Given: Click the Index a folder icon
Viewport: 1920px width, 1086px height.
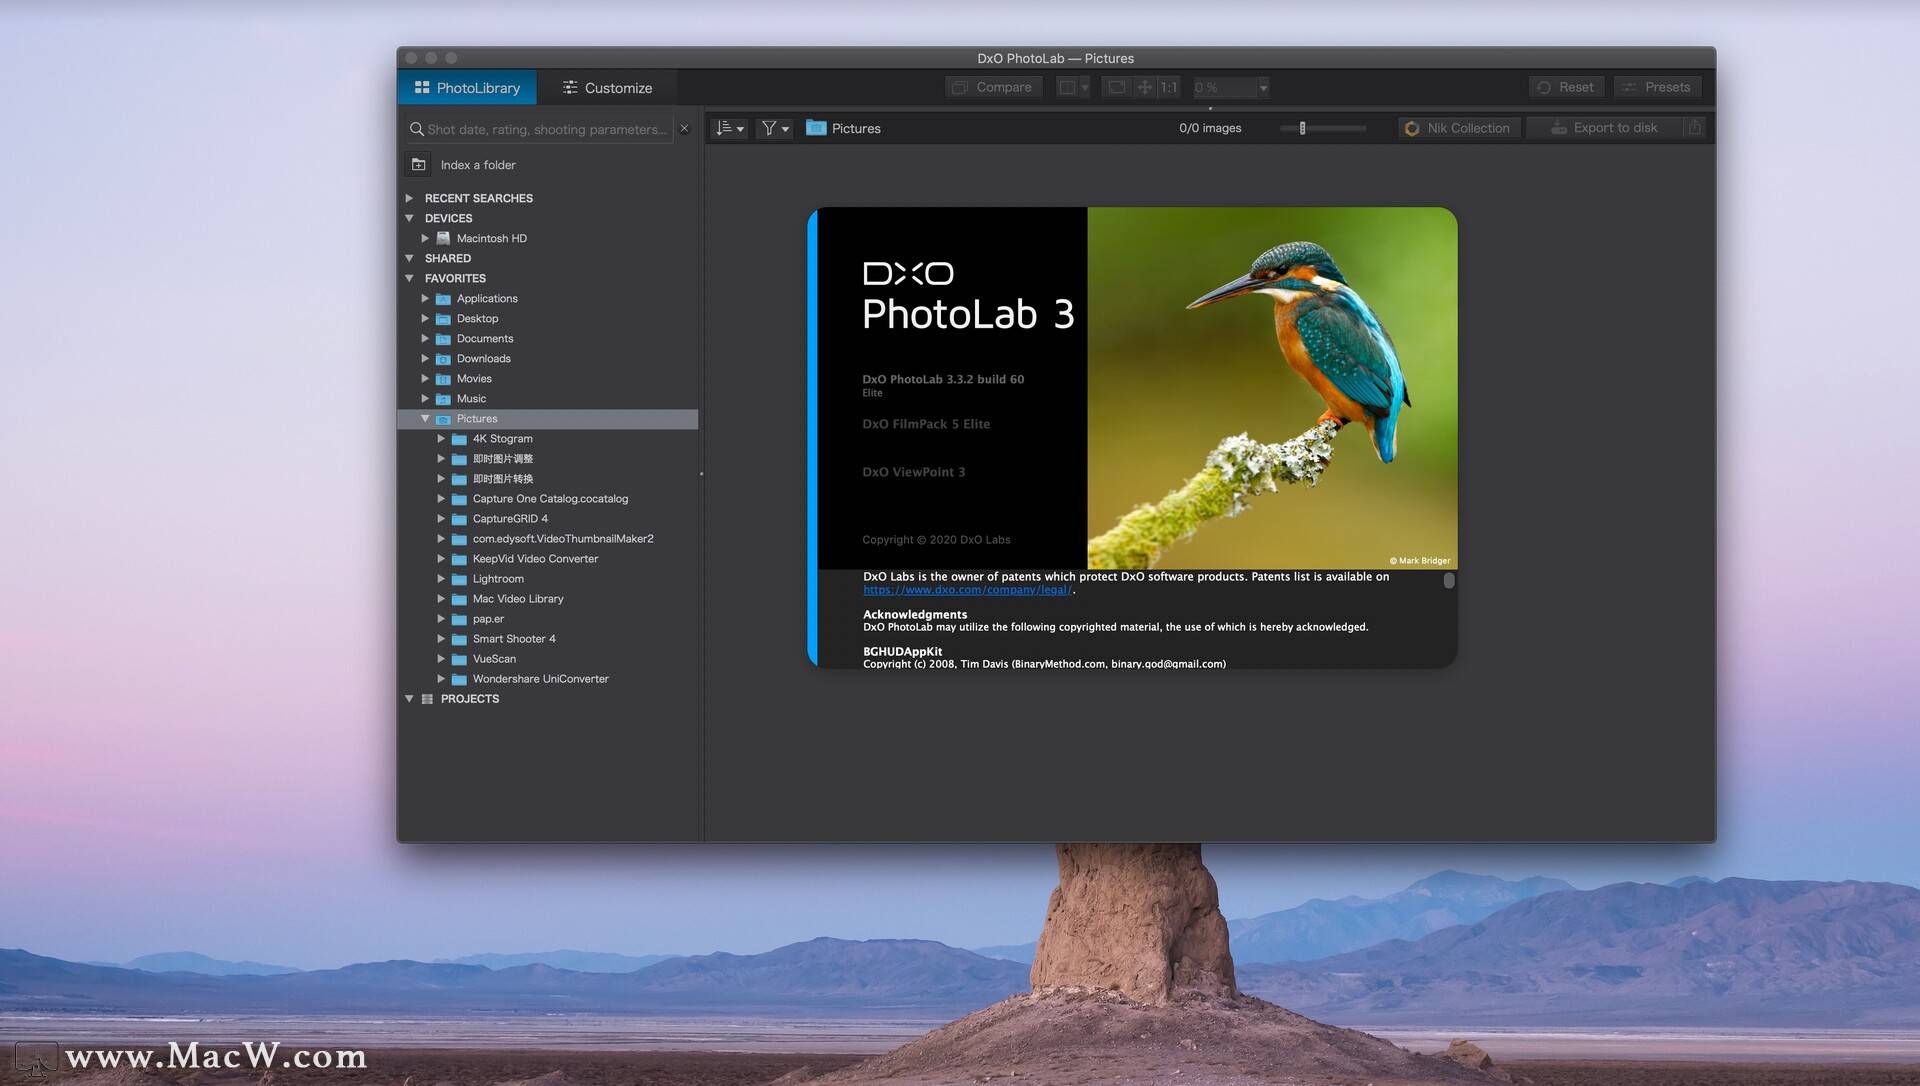Looking at the screenshot, I should click(419, 165).
